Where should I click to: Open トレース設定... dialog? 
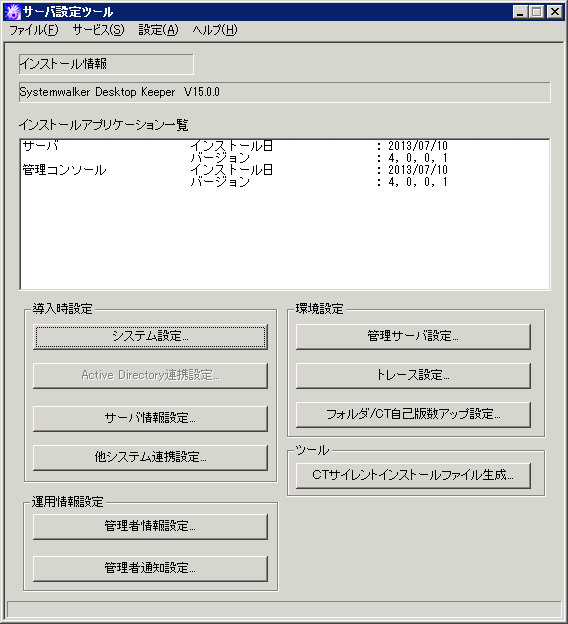tap(413, 376)
